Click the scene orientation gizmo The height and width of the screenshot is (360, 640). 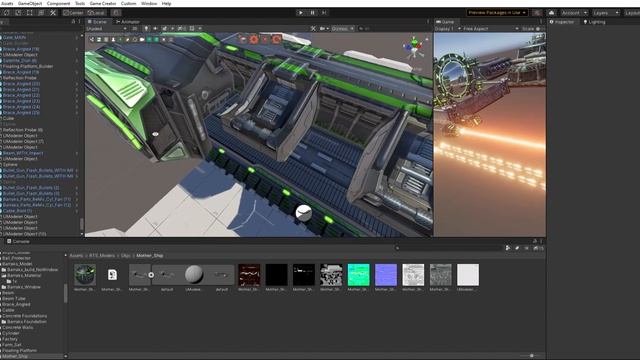pyautogui.click(x=414, y=47)
